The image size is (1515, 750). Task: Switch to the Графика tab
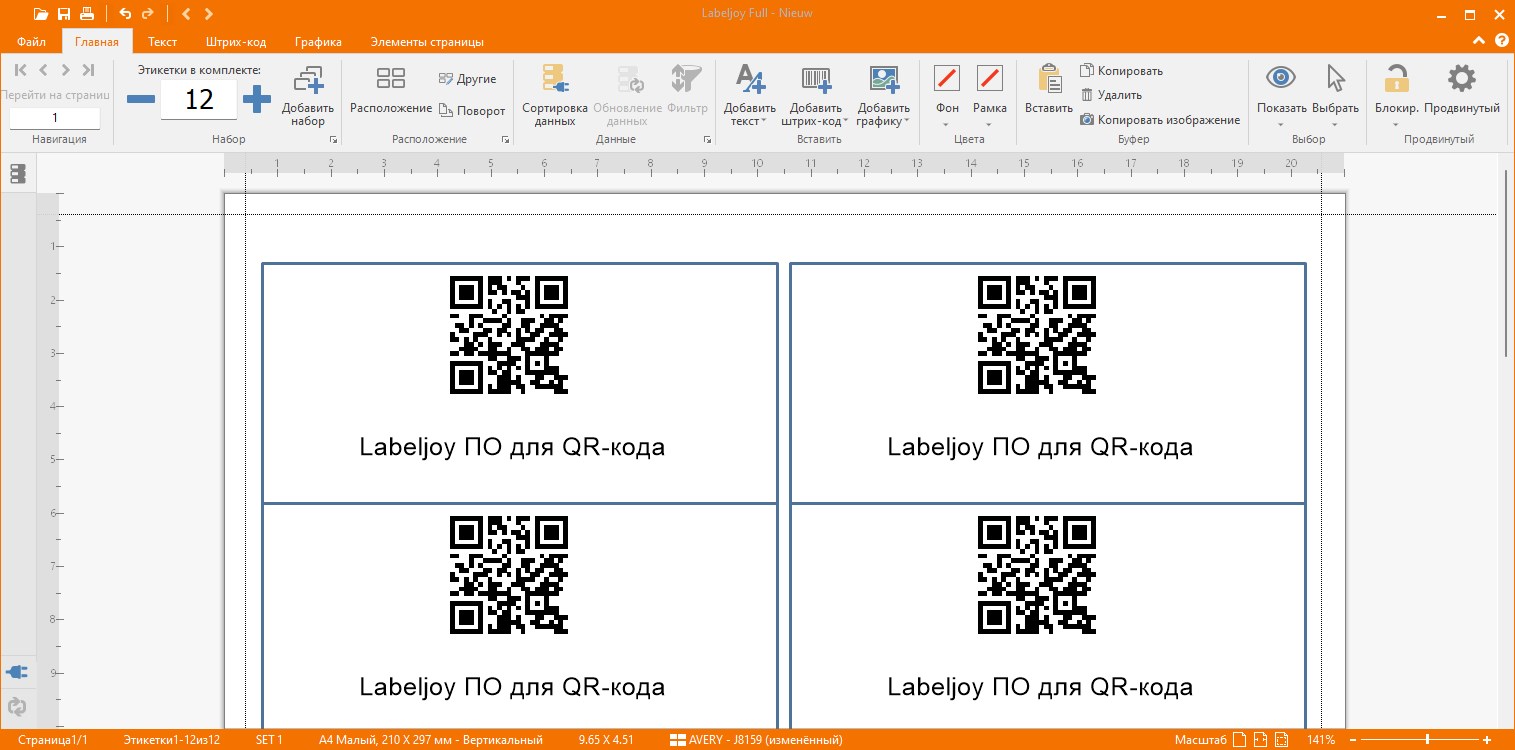coord(318,42)
